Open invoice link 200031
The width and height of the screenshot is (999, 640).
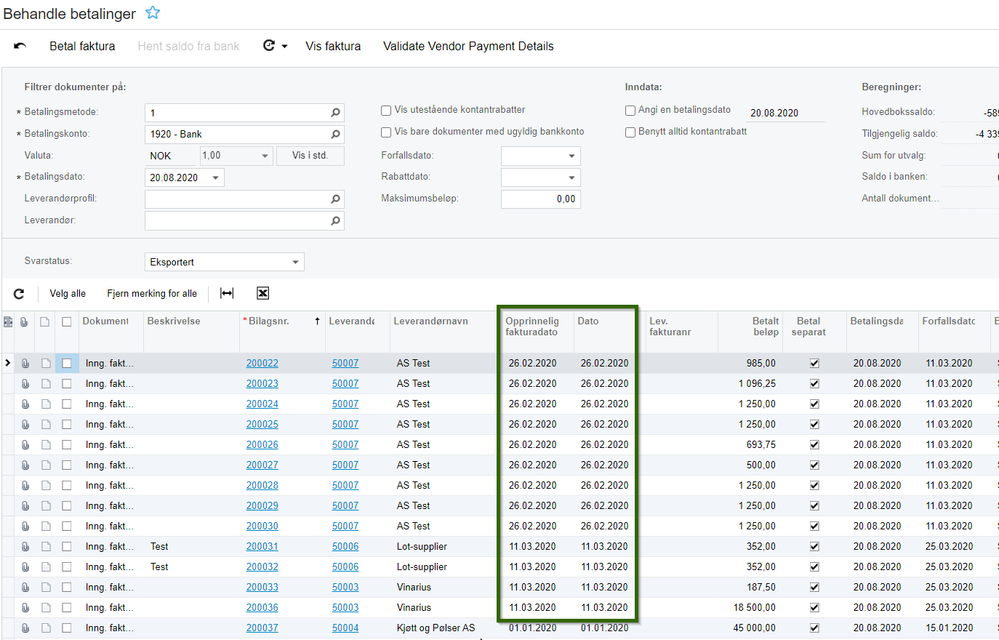262,547
